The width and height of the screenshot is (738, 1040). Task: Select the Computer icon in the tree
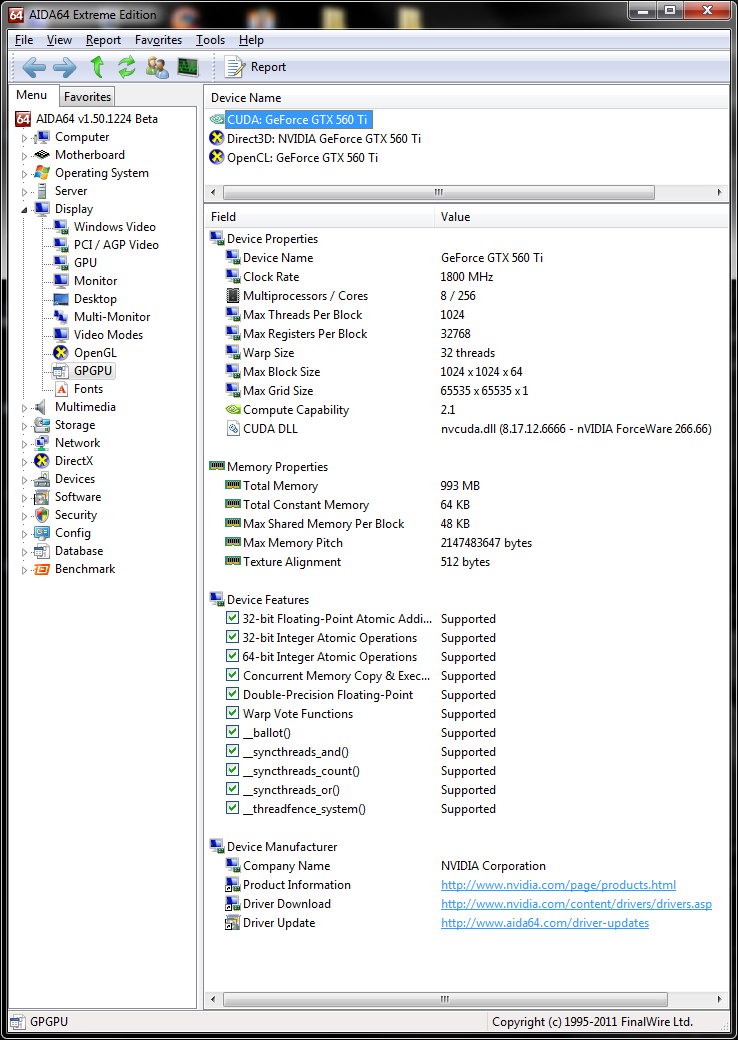pos(42,137)
